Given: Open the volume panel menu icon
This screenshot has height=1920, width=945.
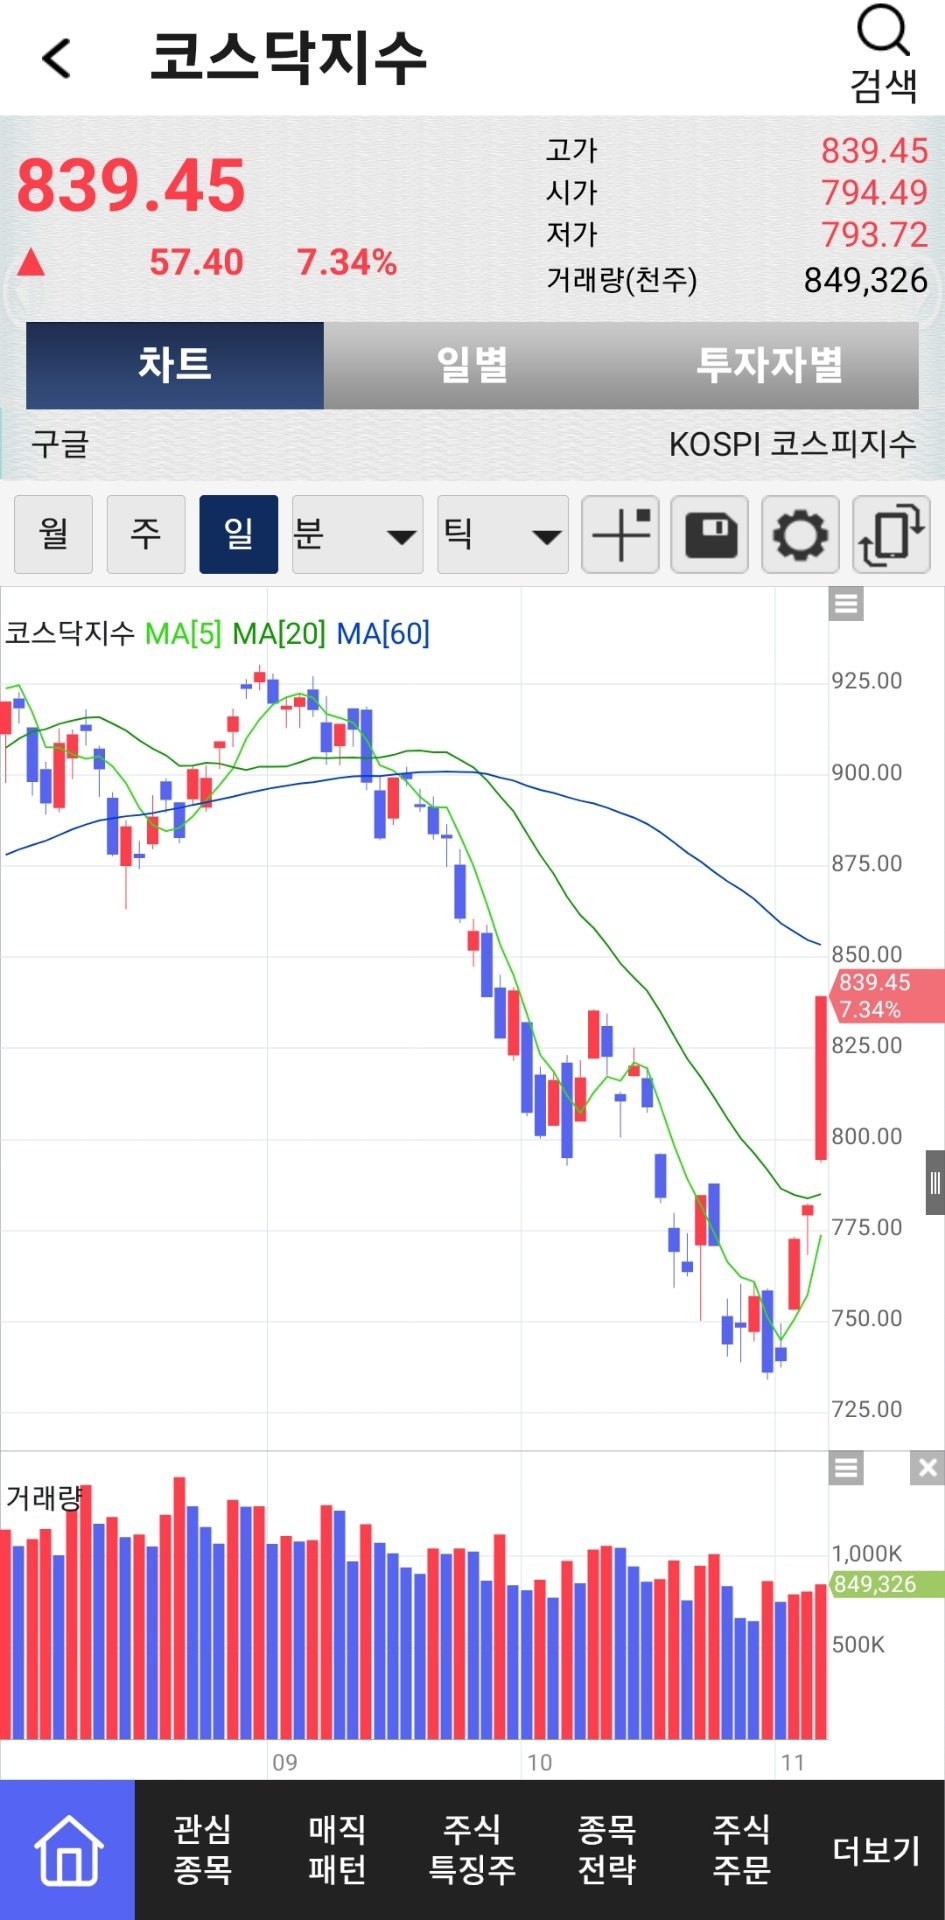Looking at the screenshot, I should (x=846, y=1468).
